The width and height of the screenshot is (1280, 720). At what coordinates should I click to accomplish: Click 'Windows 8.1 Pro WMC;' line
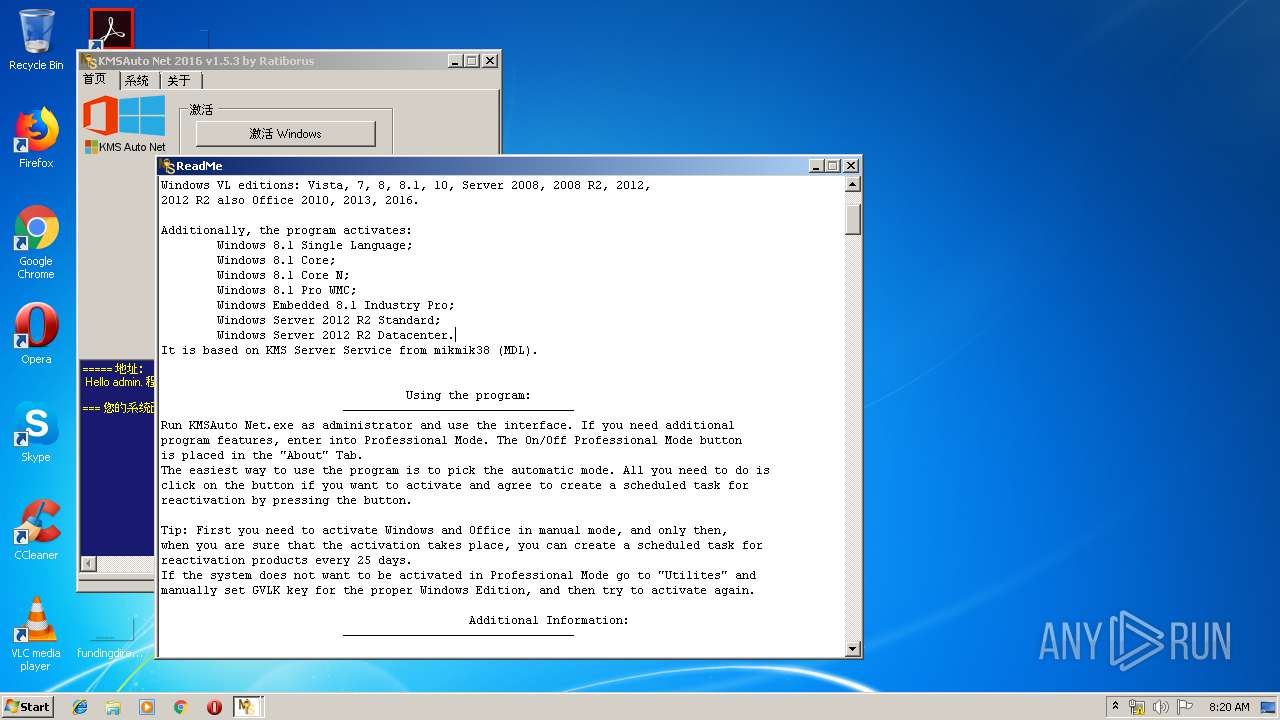(286, 290)
